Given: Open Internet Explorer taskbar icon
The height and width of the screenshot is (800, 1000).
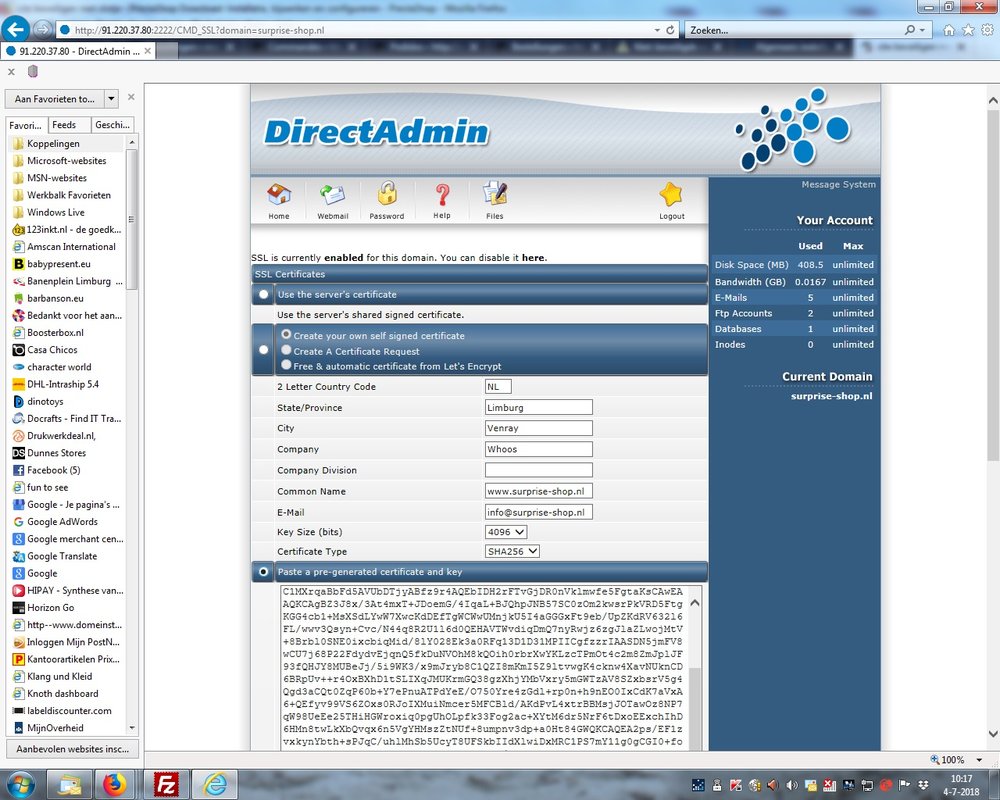Looking at the screenshot, I should 215,785.
